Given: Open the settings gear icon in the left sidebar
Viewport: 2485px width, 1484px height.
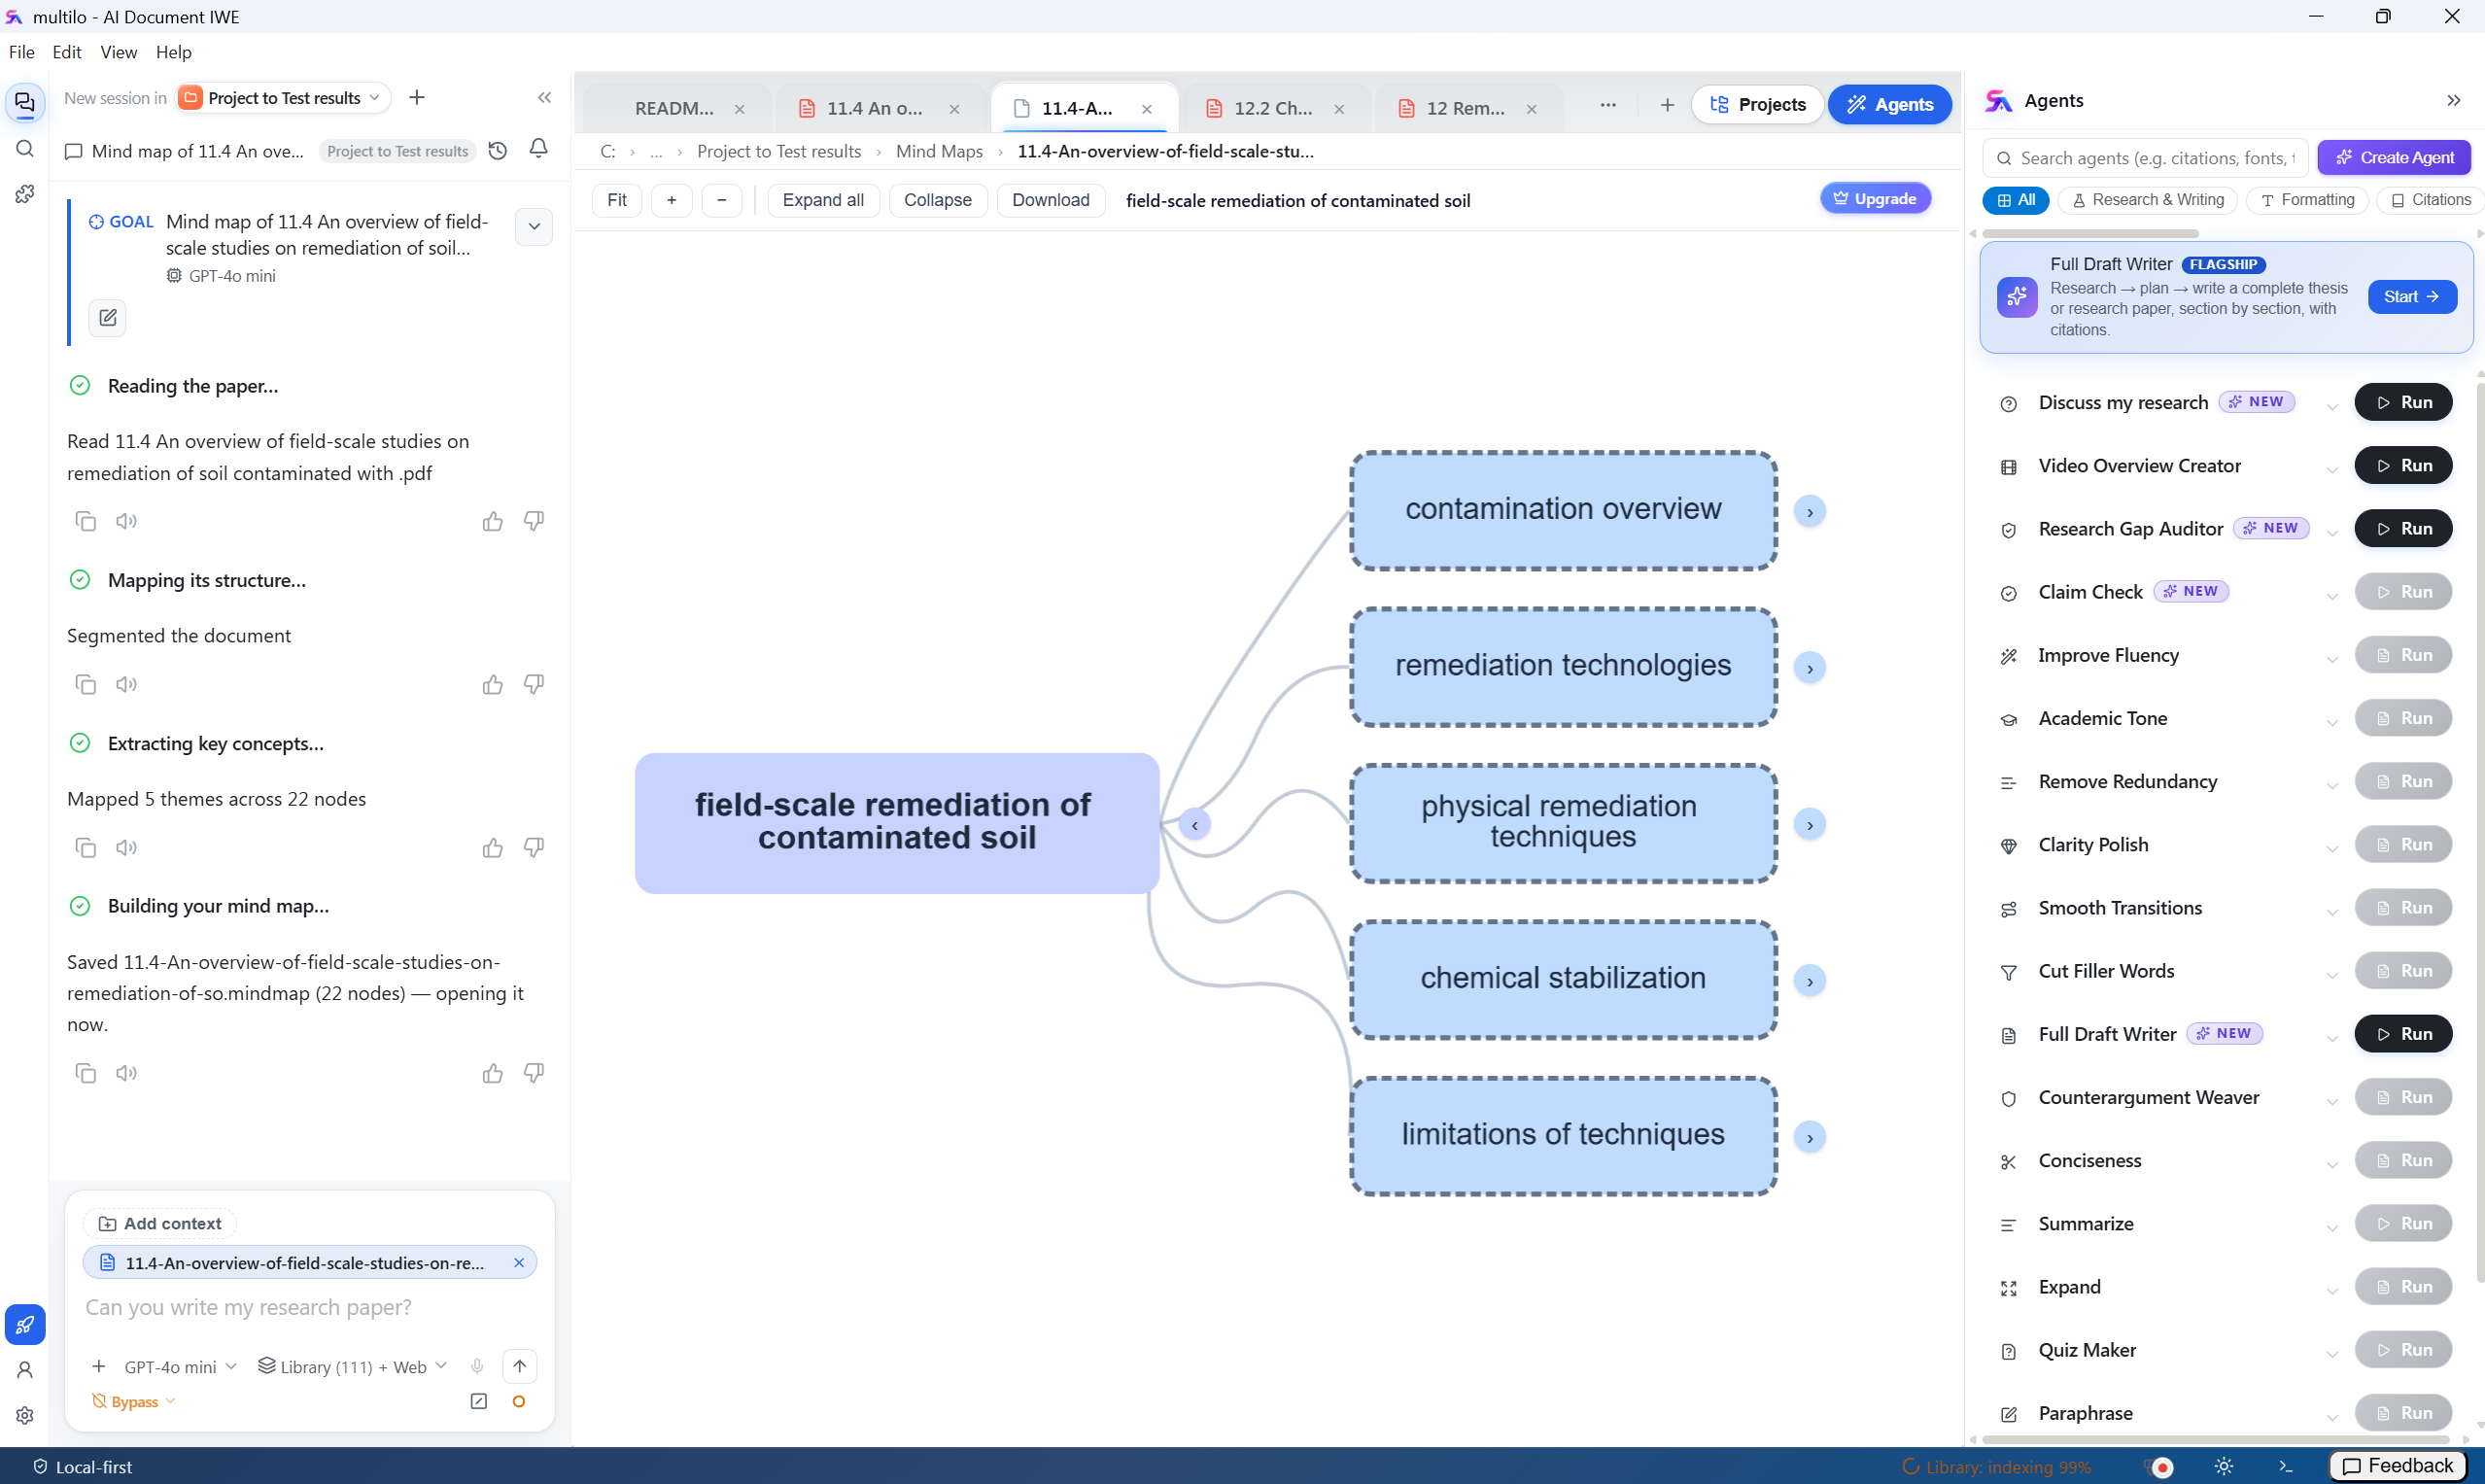Looking at the screenshot, I should [25, 1415].
